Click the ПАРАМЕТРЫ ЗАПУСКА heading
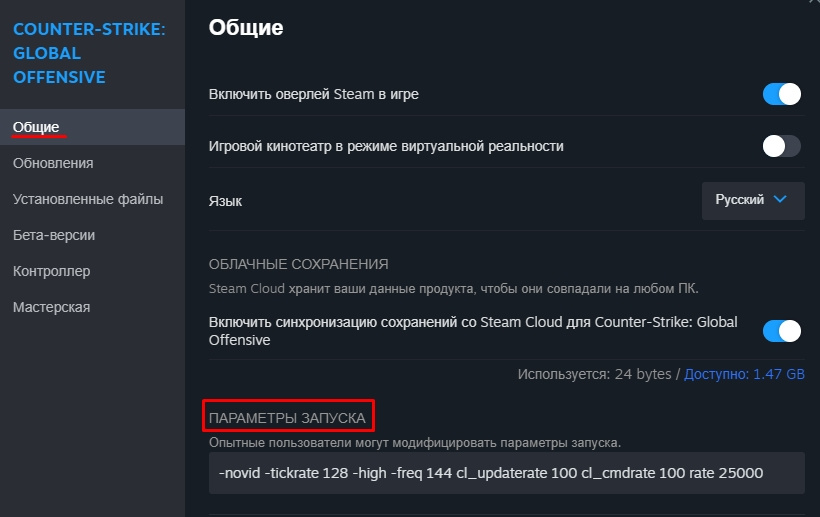Viewport: 820px width, 517px height. (x=286, y=416)
